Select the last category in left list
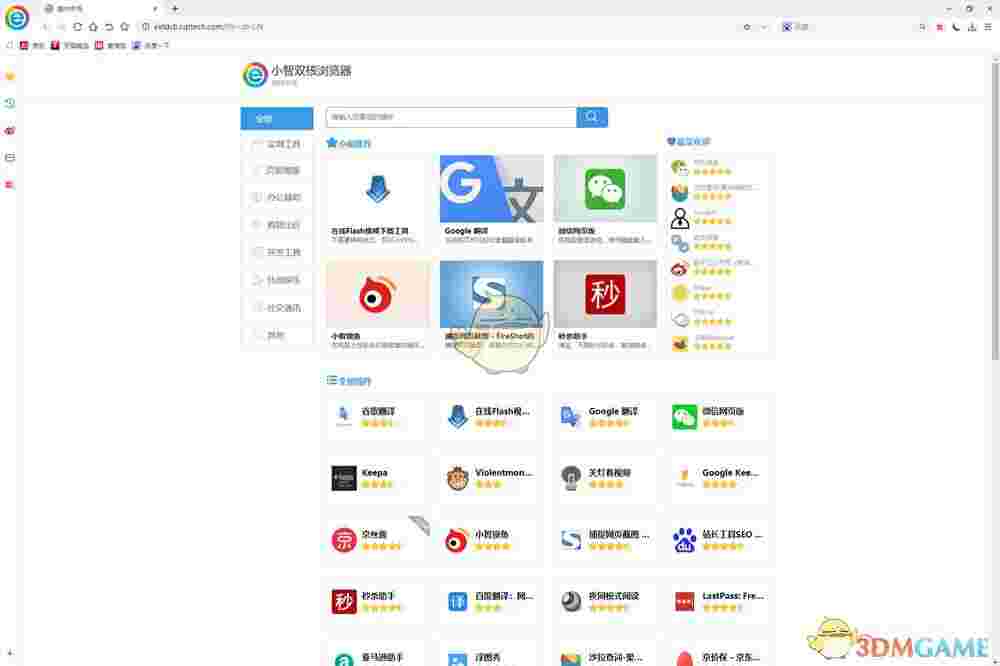 tap(277, 335)
